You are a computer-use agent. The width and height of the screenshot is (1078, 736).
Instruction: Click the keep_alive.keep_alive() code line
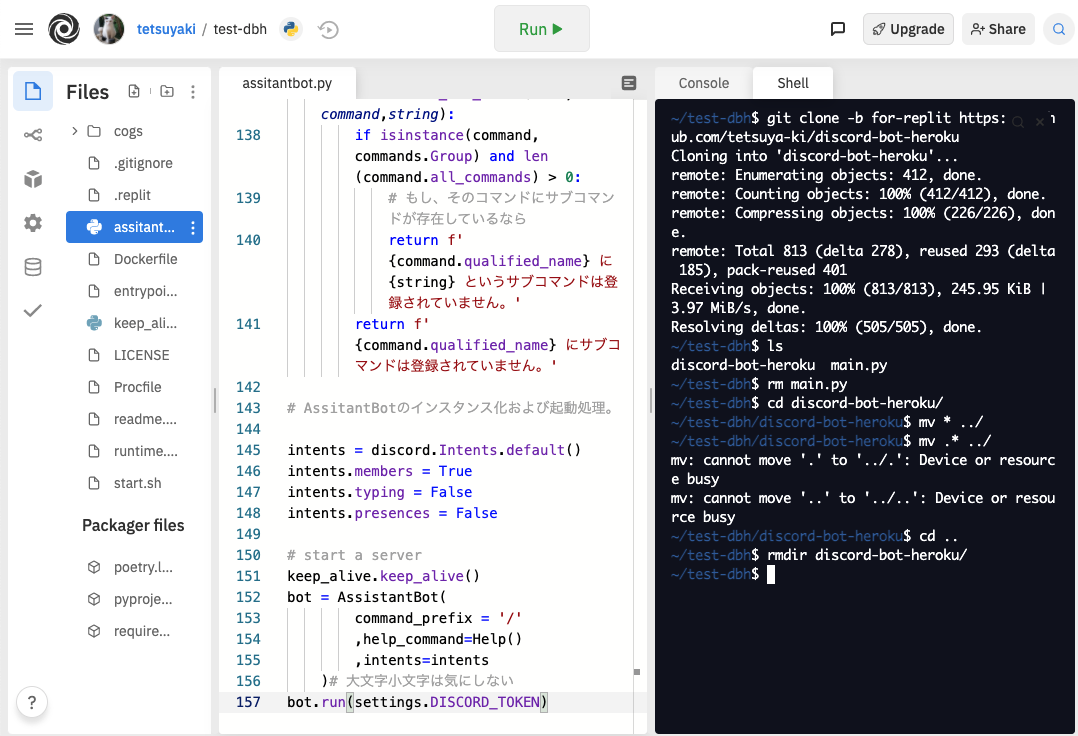(384, 576)
